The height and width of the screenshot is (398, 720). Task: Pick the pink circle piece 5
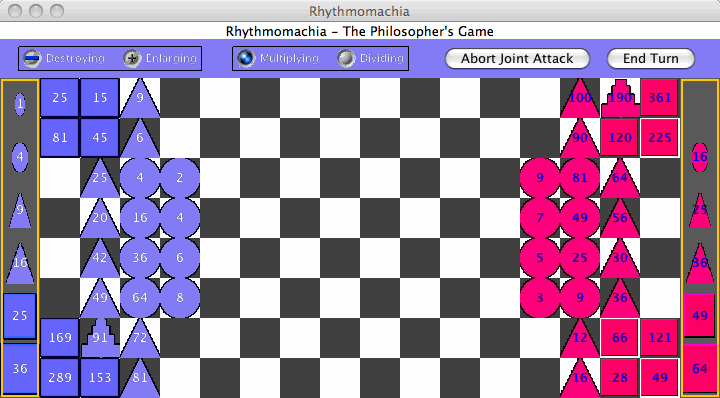click(x=540, y=258)
